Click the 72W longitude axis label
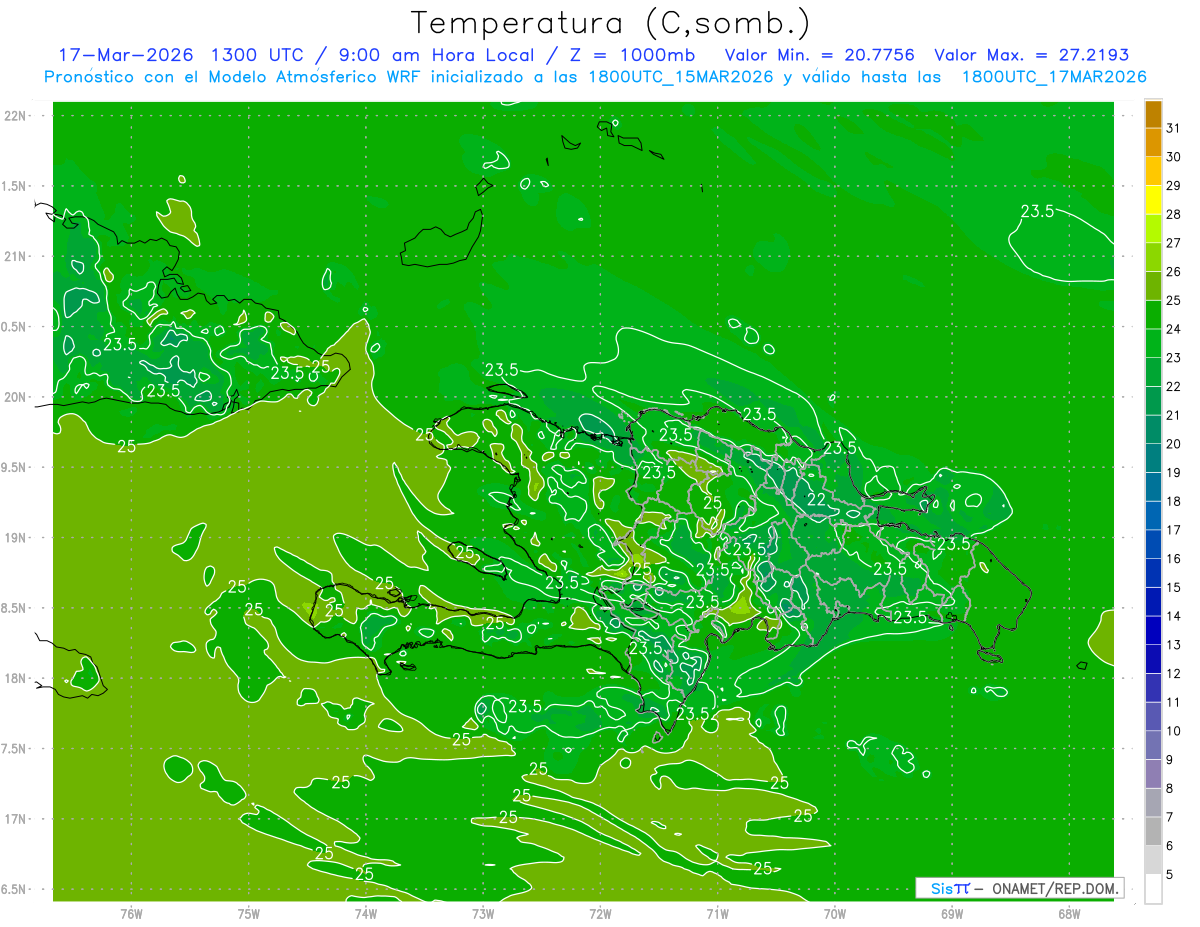The width and height of the screenshot is (1200, 927). tap(600, 914)
